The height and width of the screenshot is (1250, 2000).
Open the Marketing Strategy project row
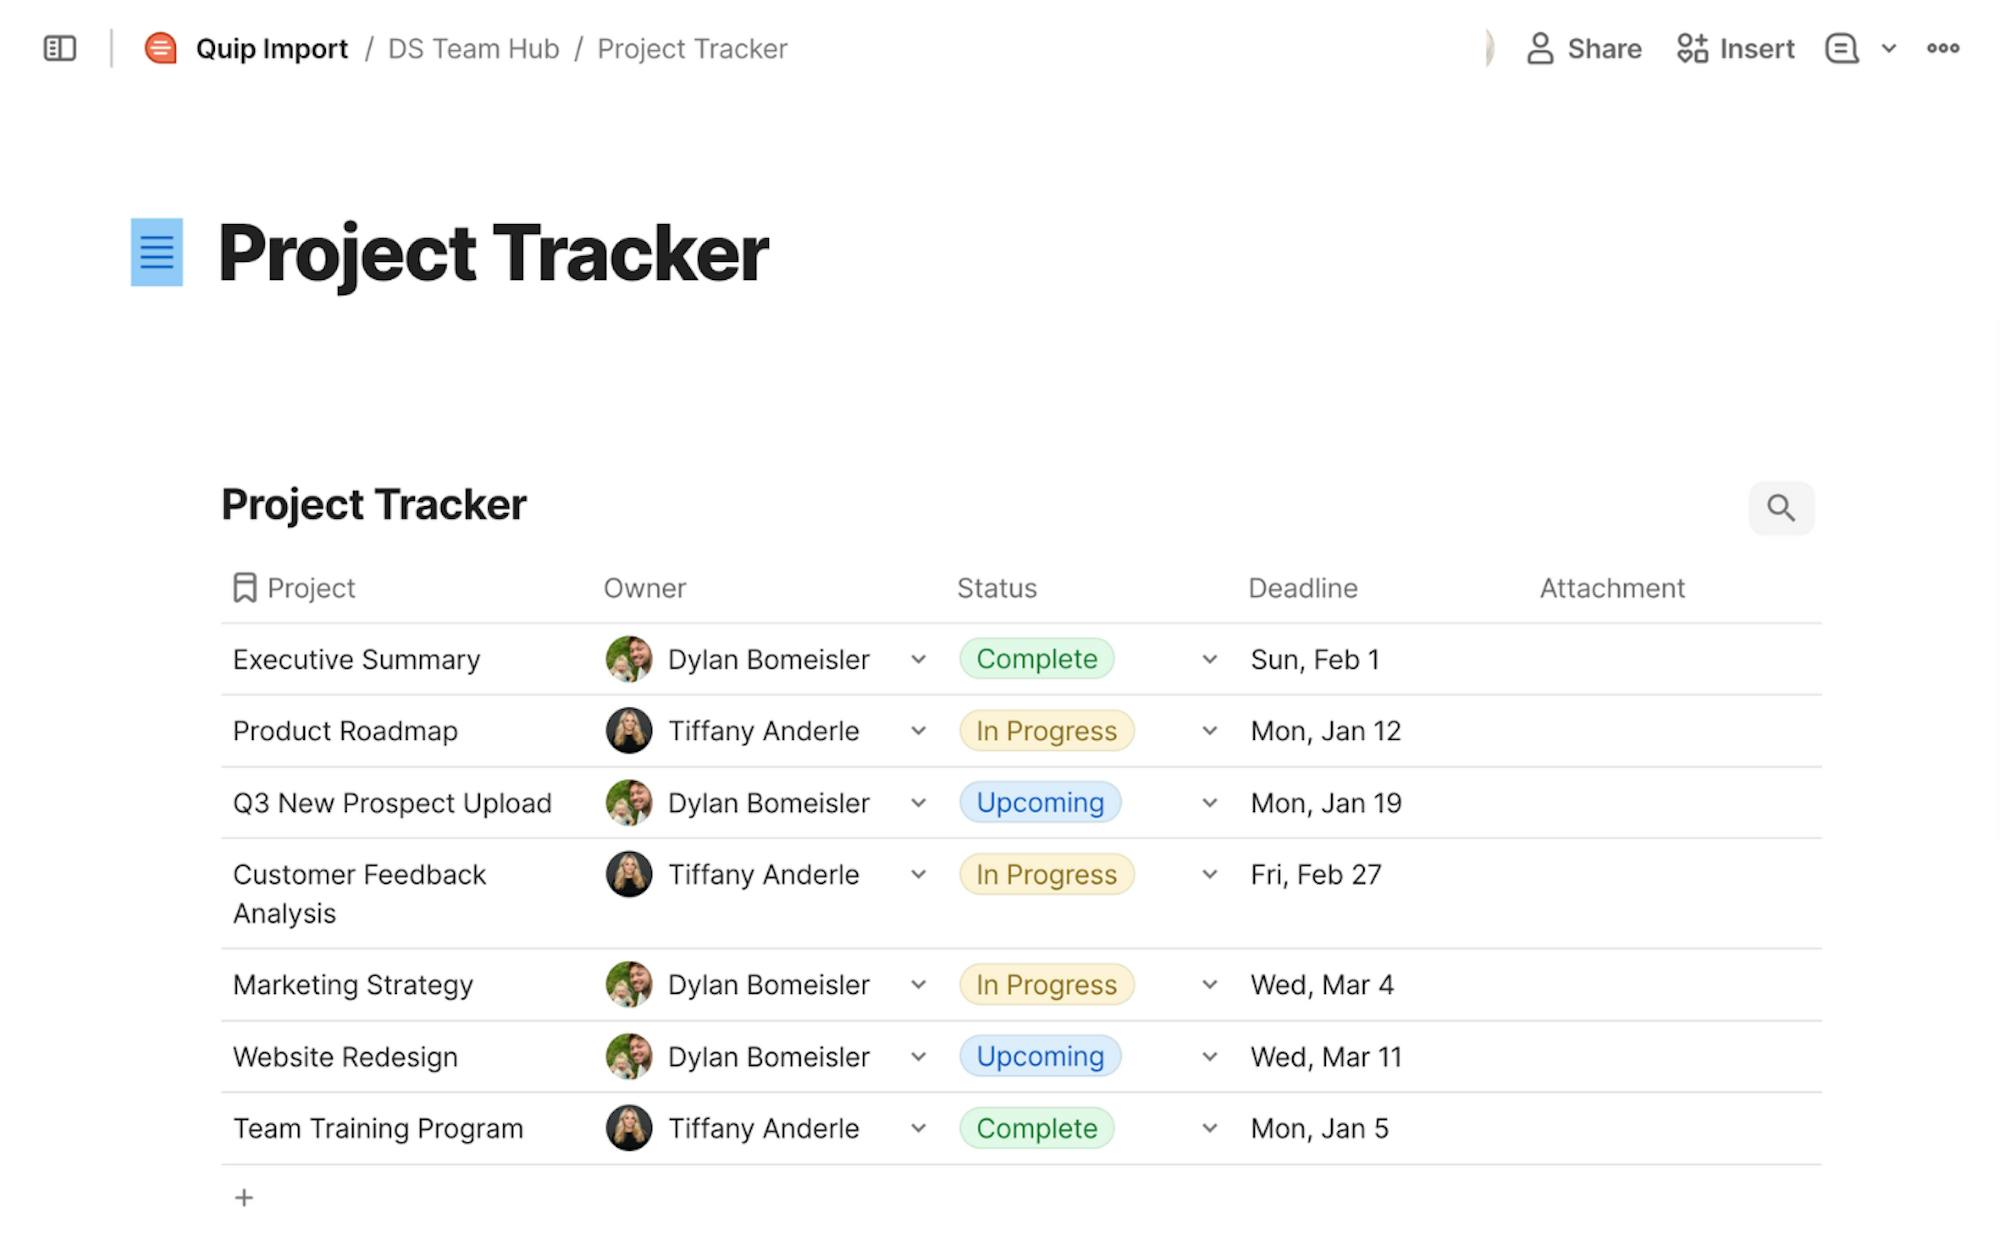[x=353, y=985]
